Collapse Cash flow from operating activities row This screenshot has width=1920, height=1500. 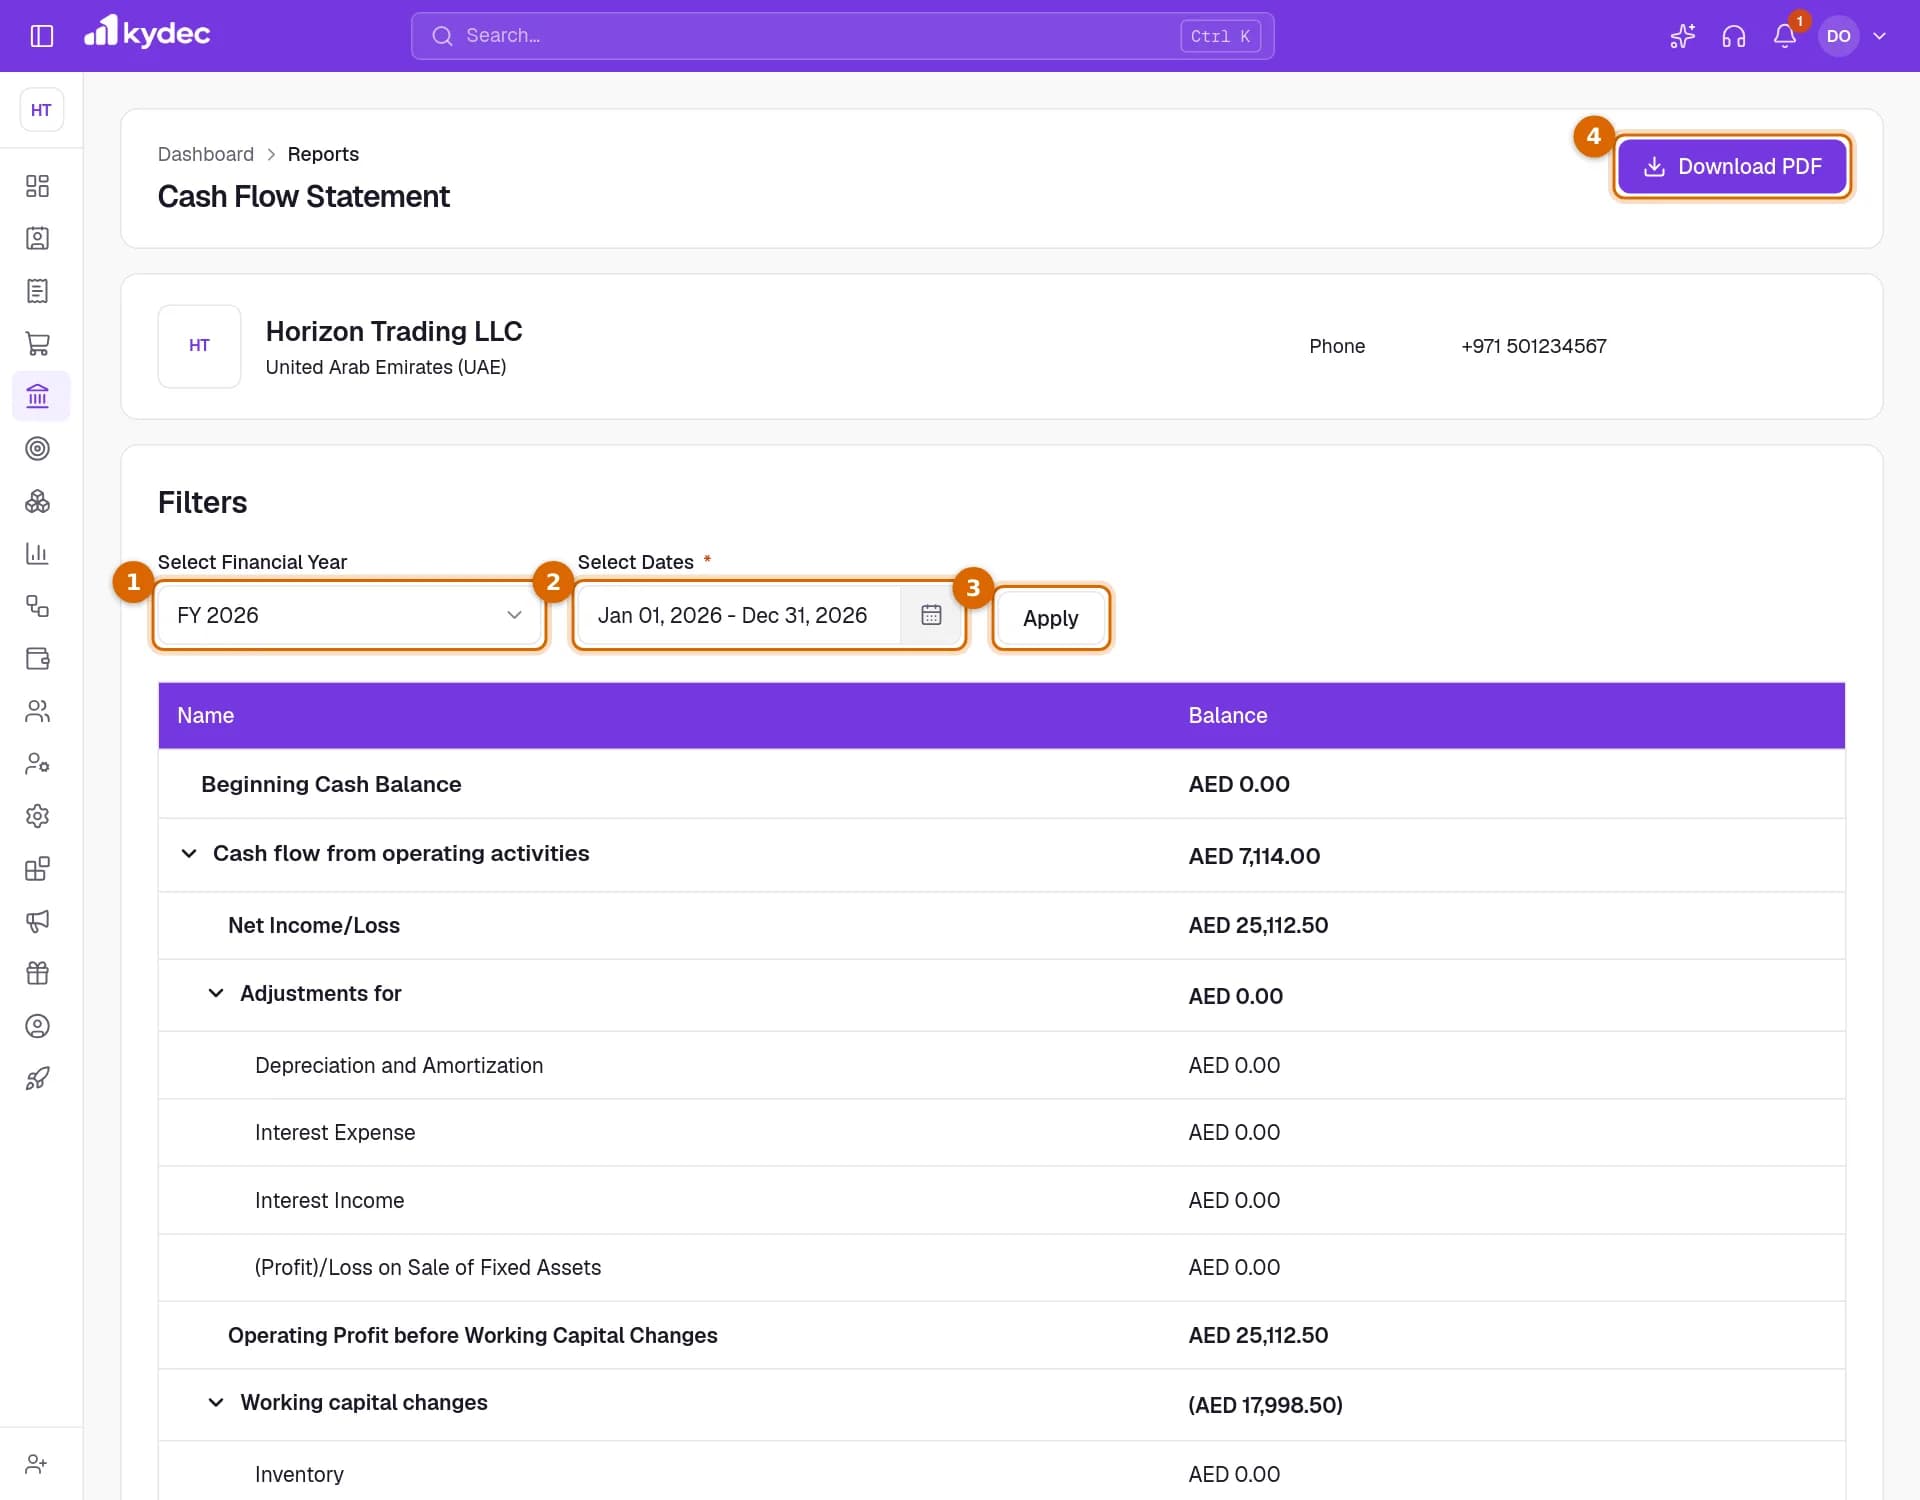[x=188, y=853]
